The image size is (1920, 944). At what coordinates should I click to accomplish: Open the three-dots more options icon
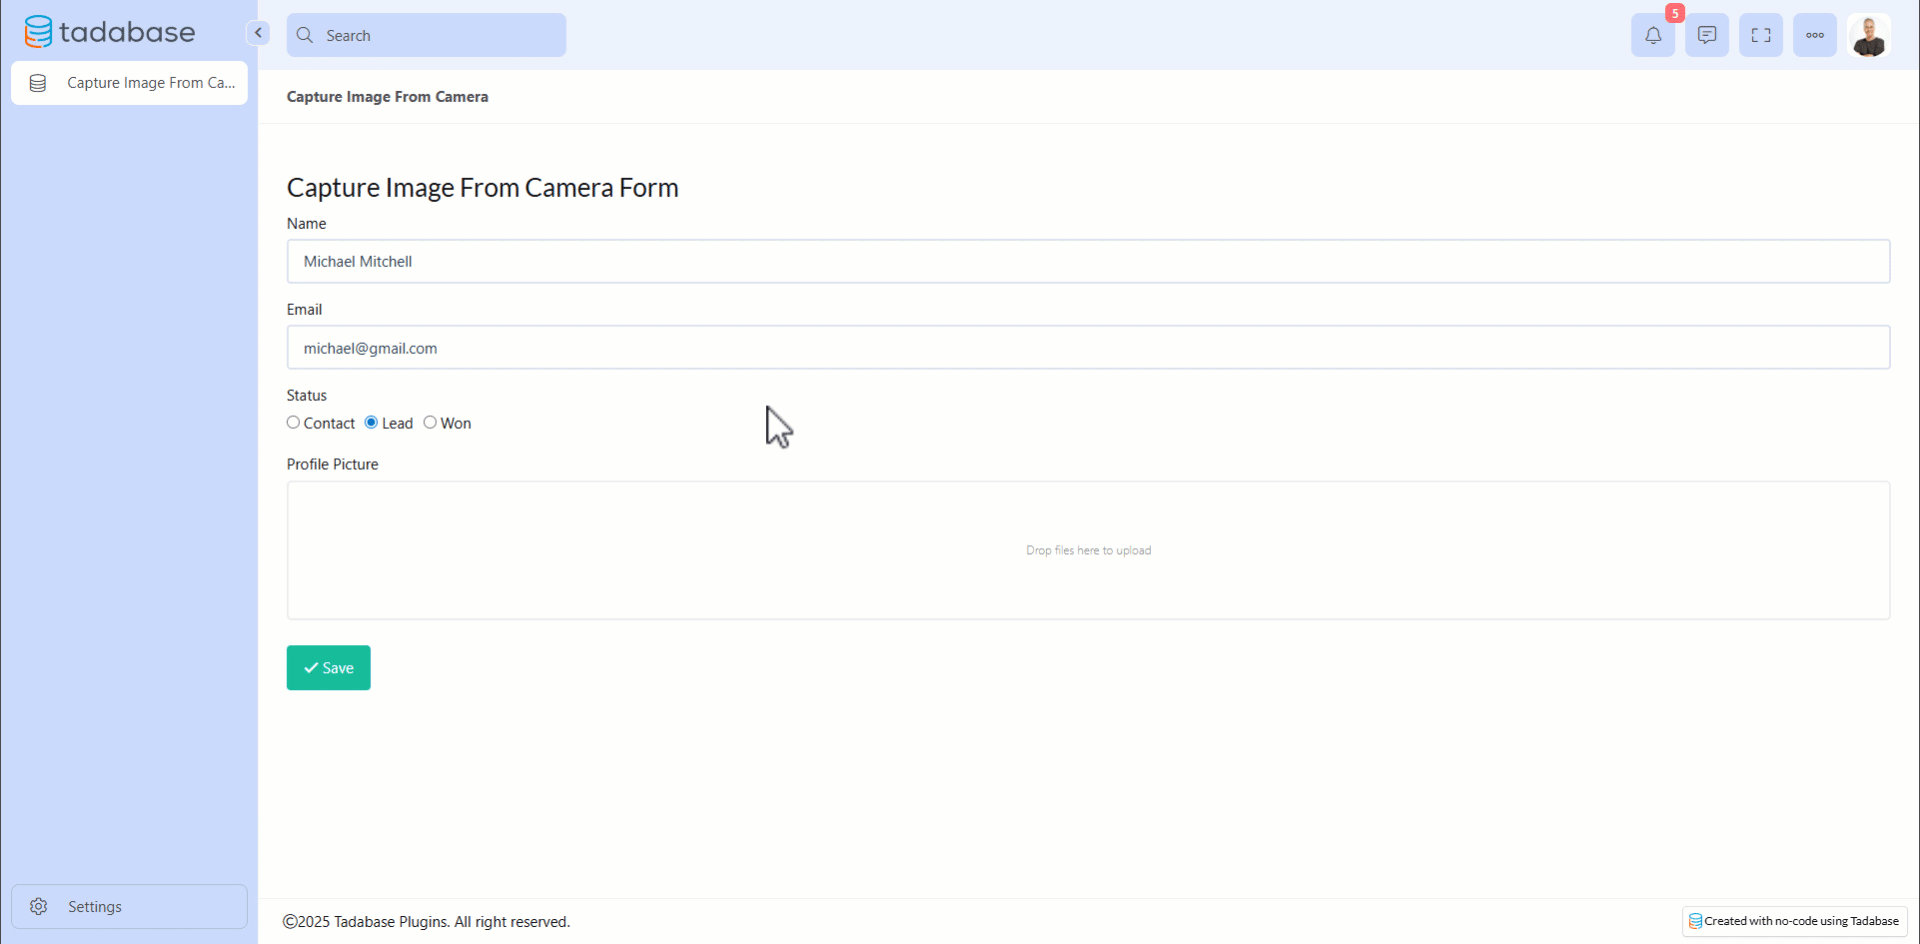[x=1814, y=36]
